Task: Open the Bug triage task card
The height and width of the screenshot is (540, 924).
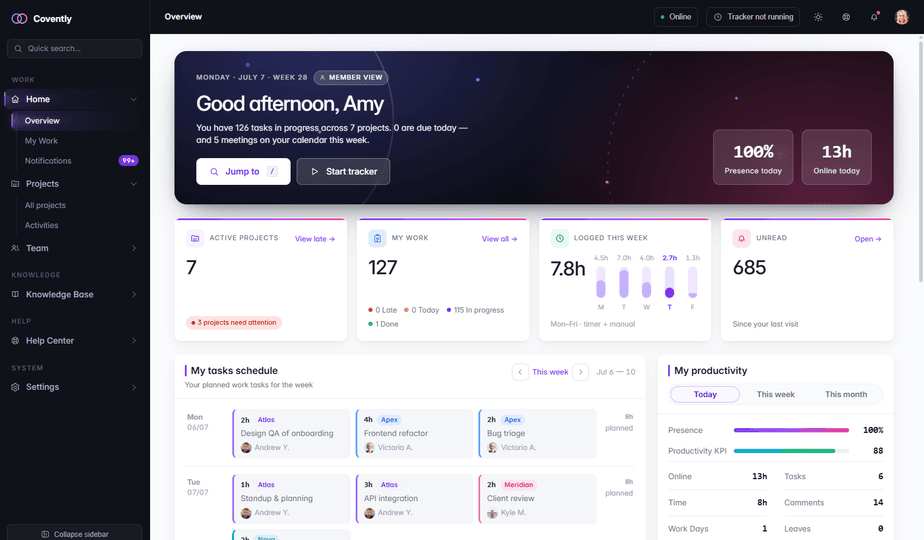Action: click(x=537, y=433)
